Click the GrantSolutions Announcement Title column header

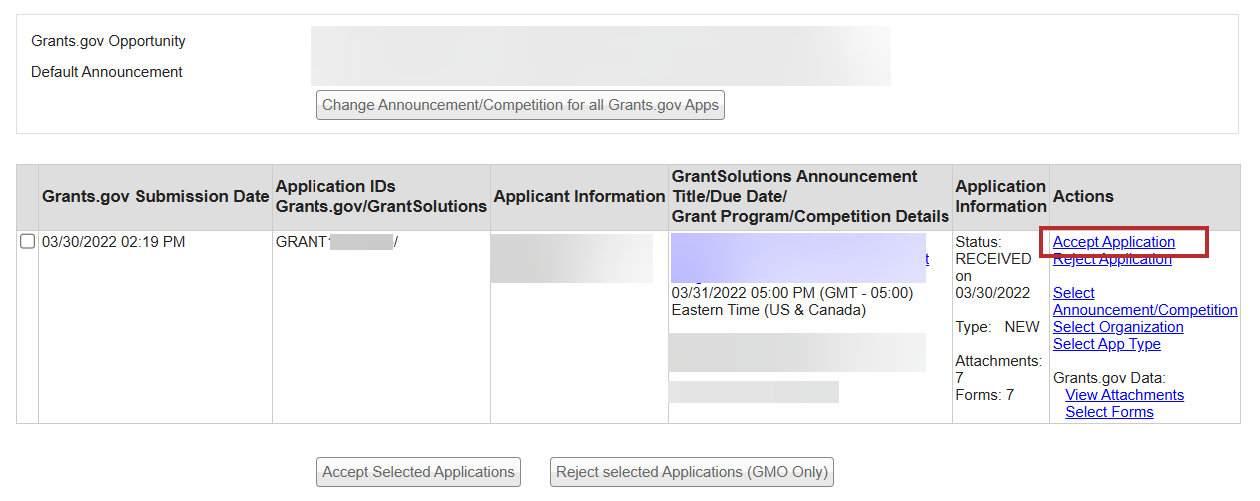point(810,197)
